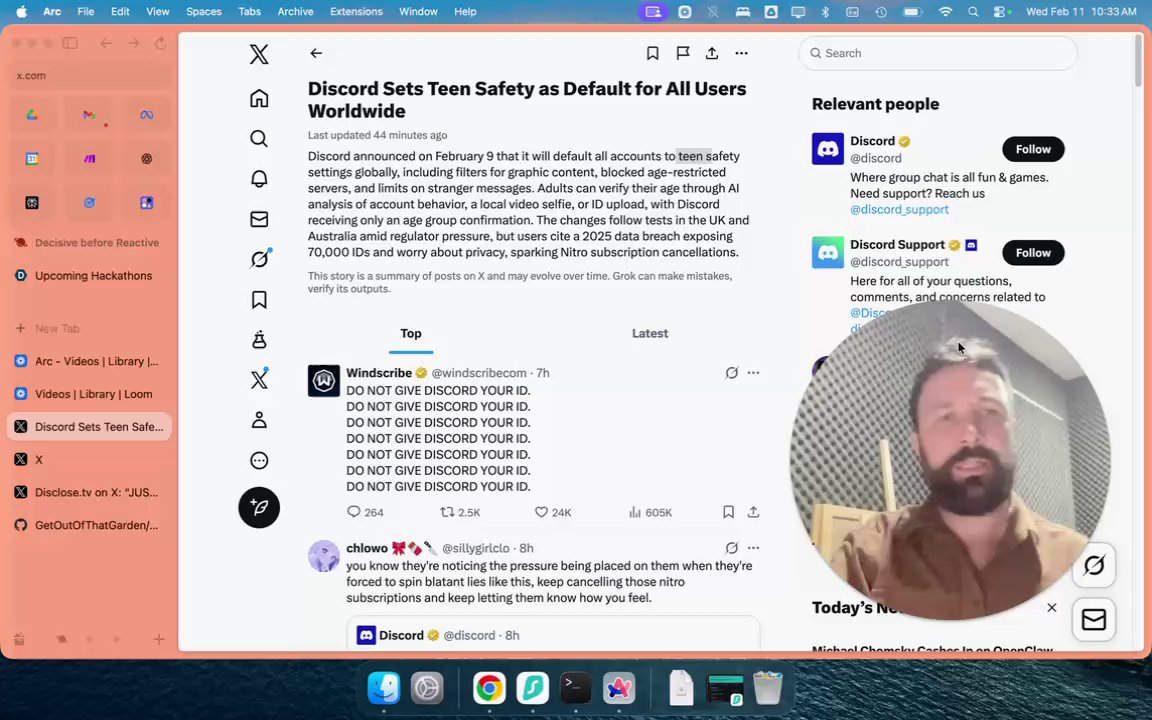Switch to Disclose.tv on X tab
The width and height of the screenshot is (1152, 720).
tap(88, 492)
